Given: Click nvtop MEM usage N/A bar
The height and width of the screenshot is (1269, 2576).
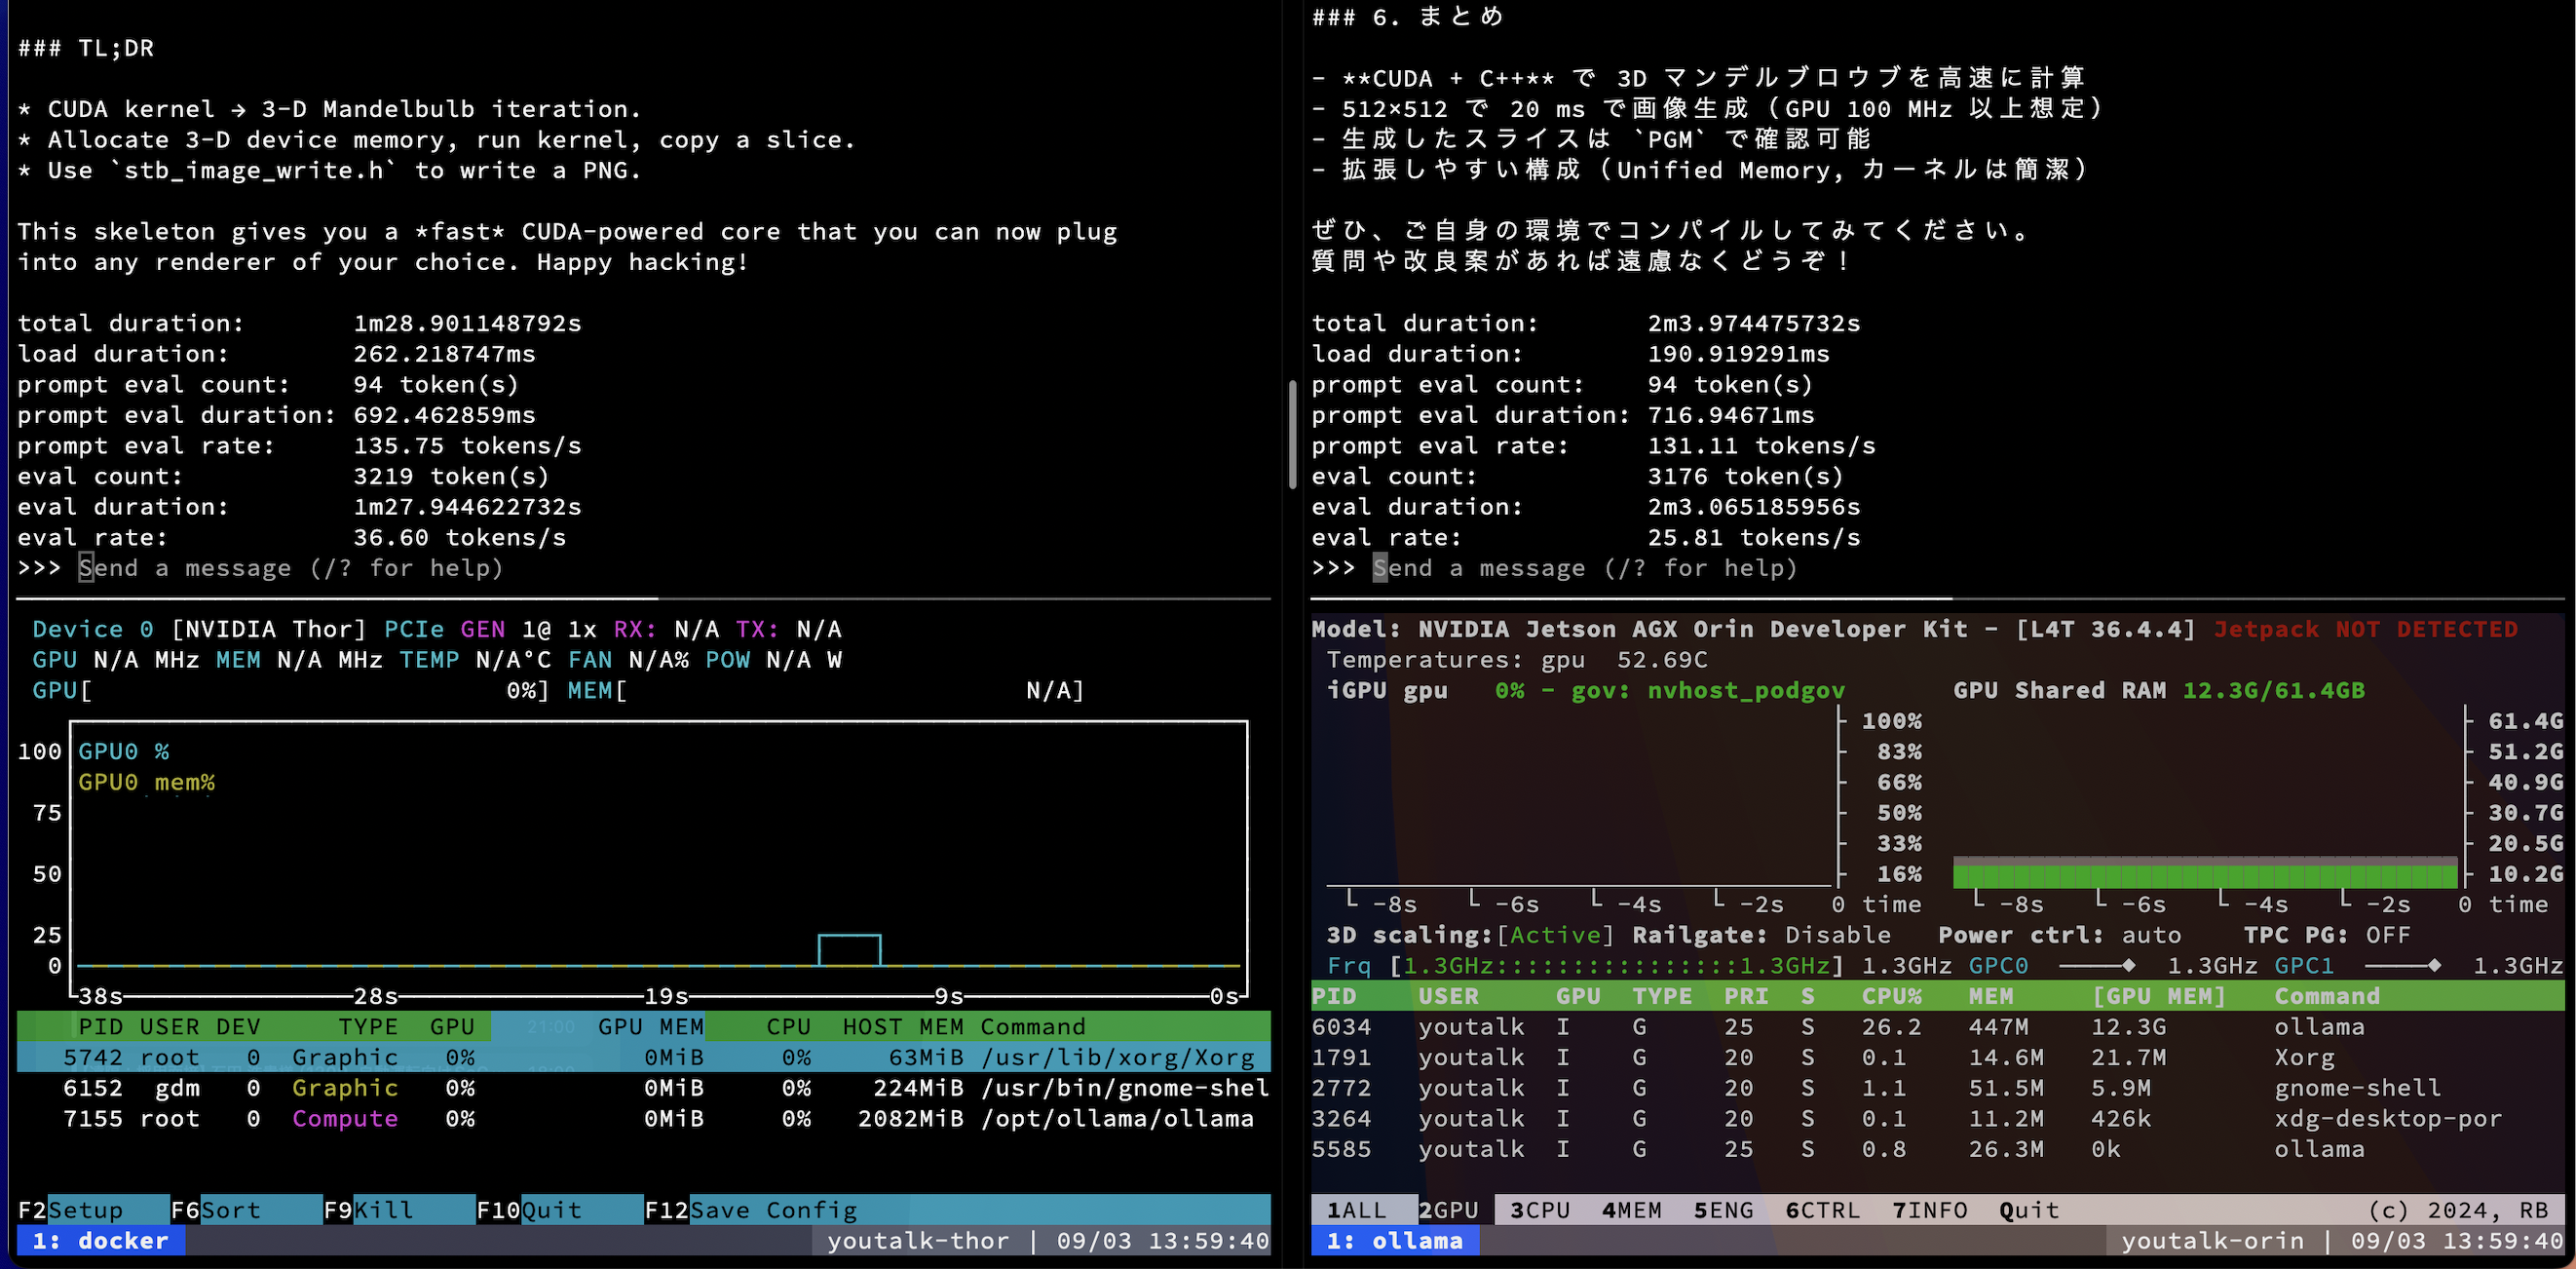Looking at the screenshot, I should click(826, 690).
